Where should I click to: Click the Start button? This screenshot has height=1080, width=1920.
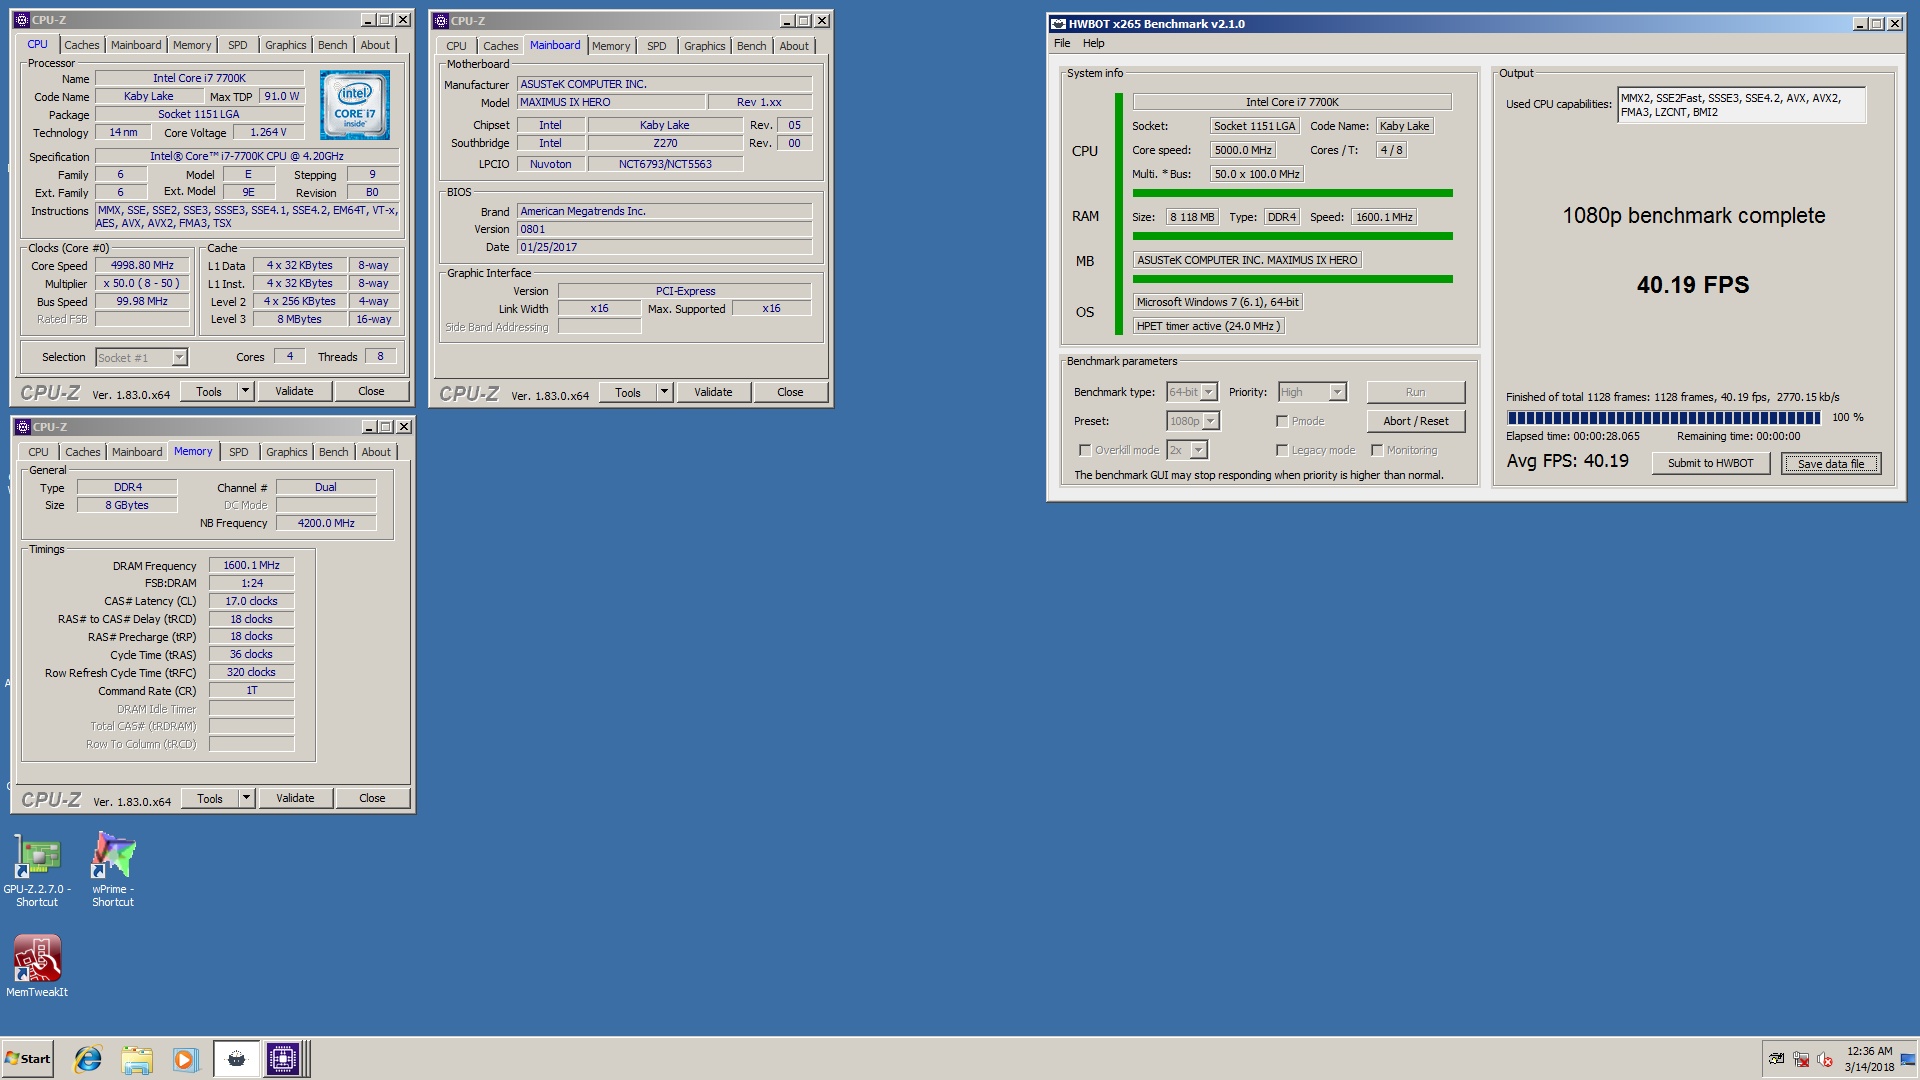pos(27,1059)
